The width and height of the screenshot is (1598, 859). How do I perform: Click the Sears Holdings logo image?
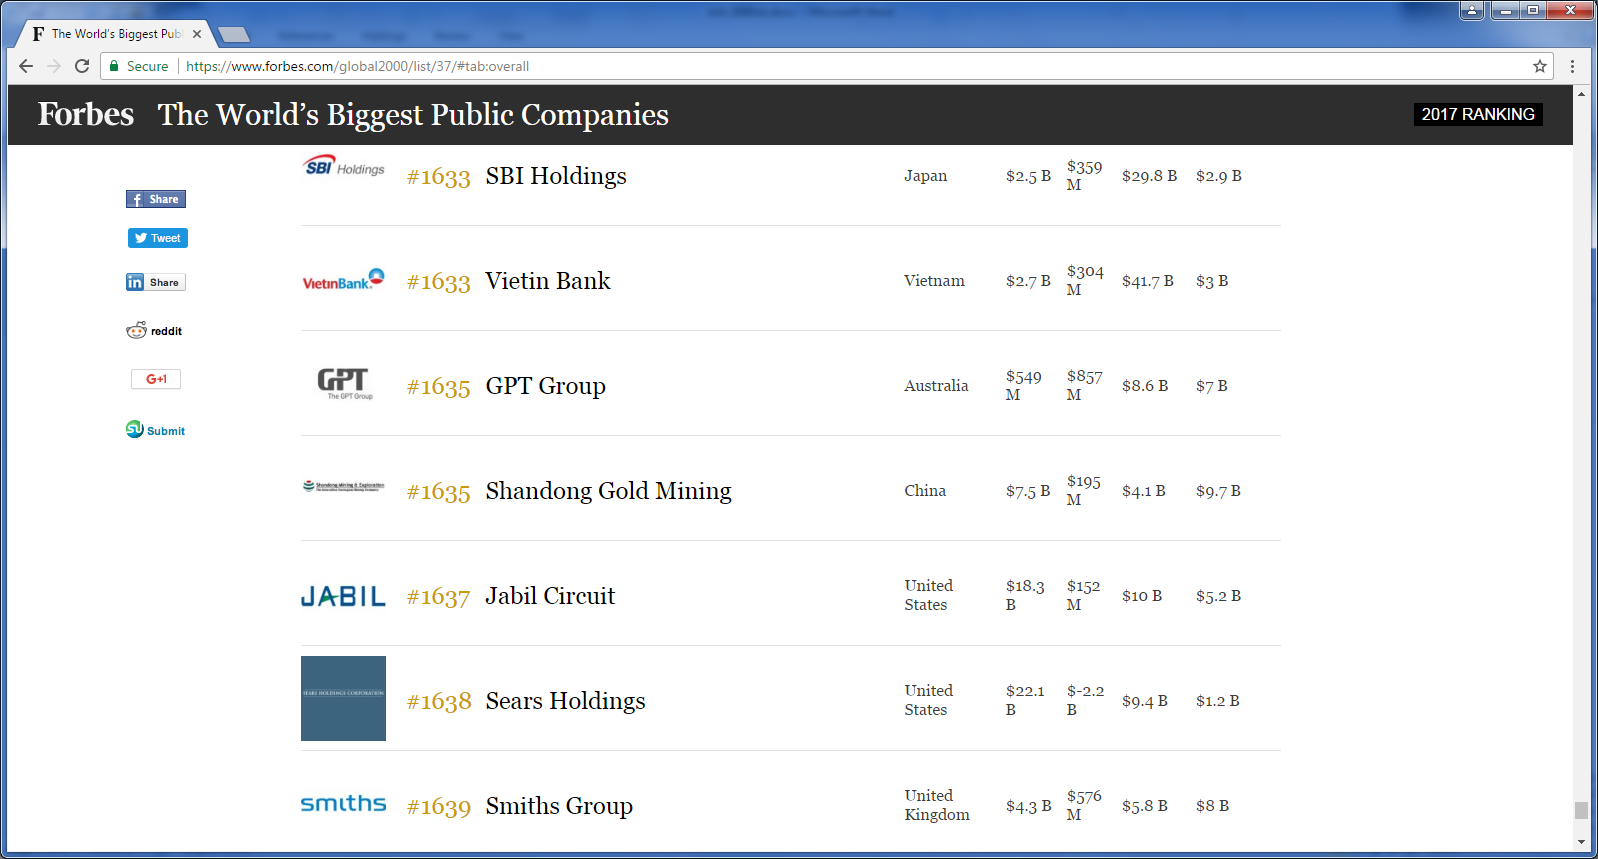coord(343,698)
